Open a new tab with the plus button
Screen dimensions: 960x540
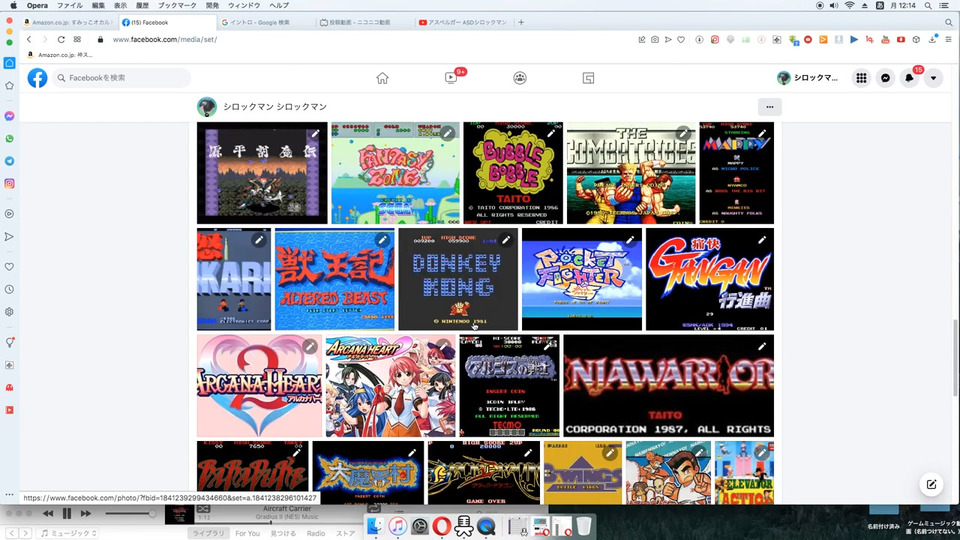tap(521, 22)
